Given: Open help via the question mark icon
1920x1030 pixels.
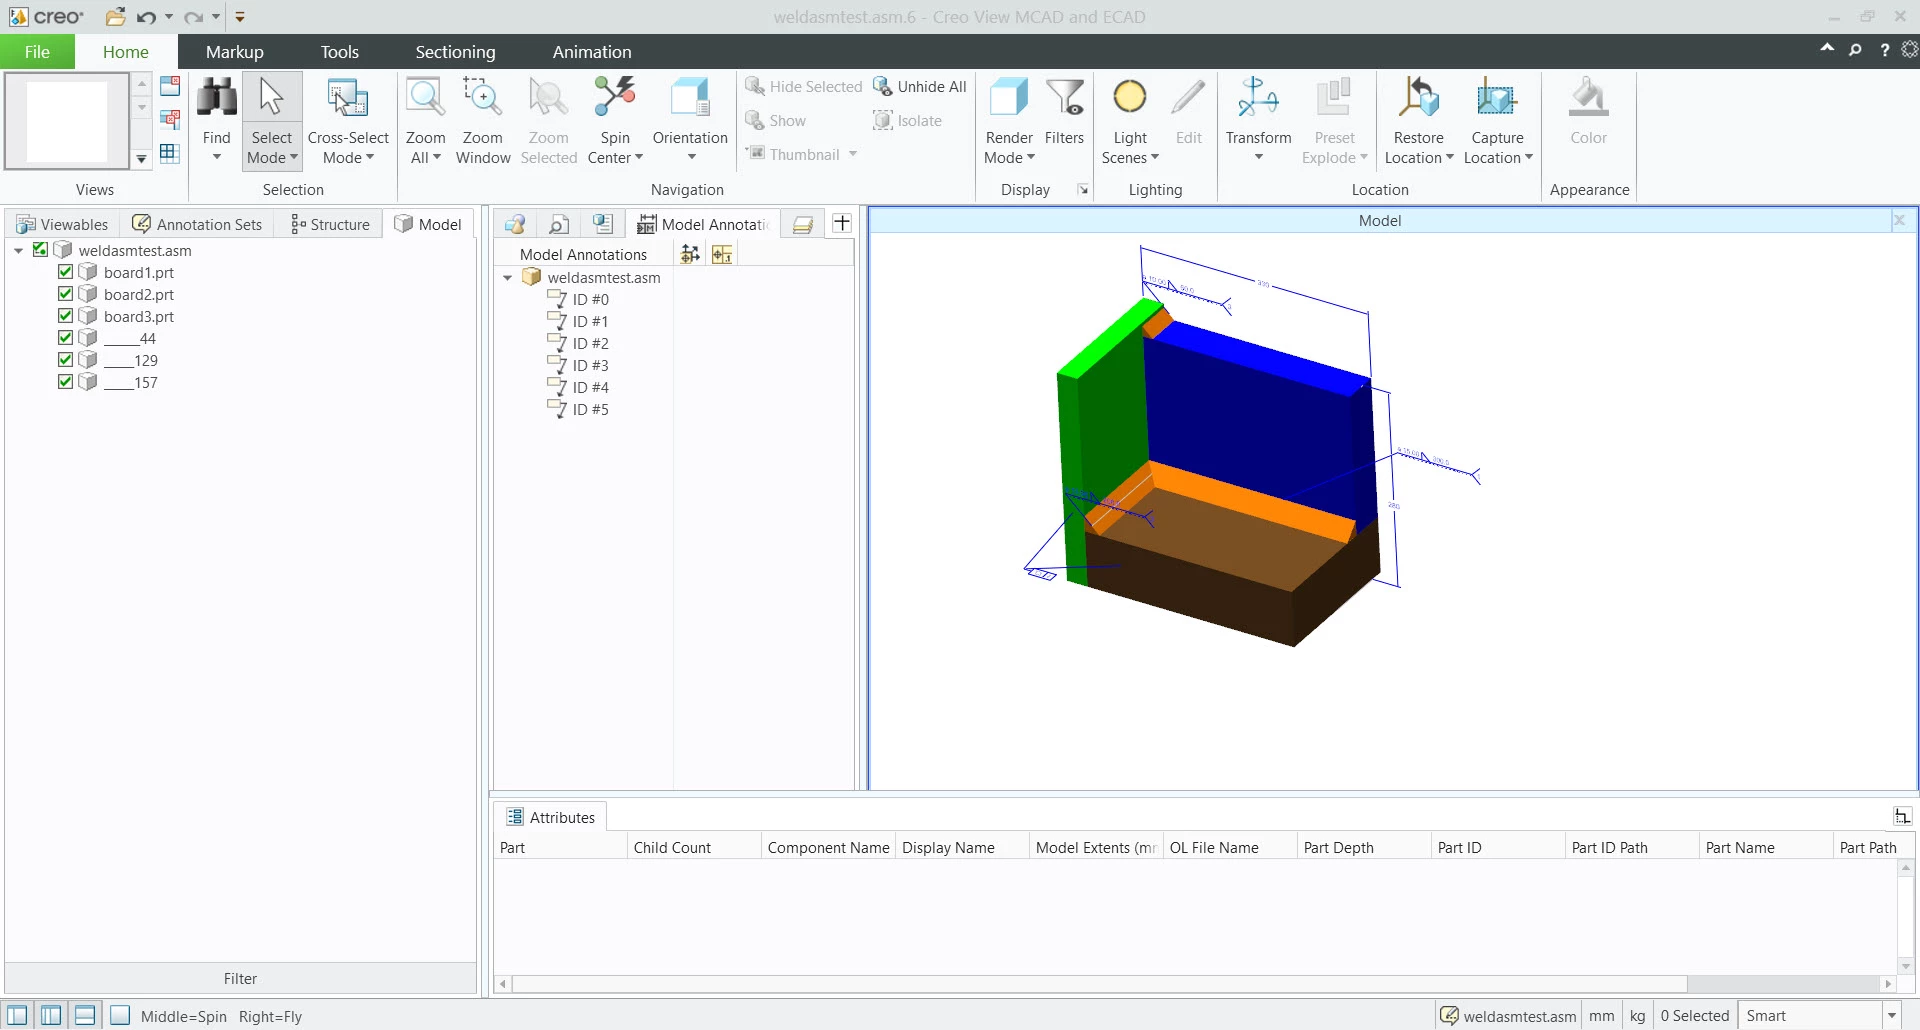Looking at the screenshot, I should [x=1884, y=50].
